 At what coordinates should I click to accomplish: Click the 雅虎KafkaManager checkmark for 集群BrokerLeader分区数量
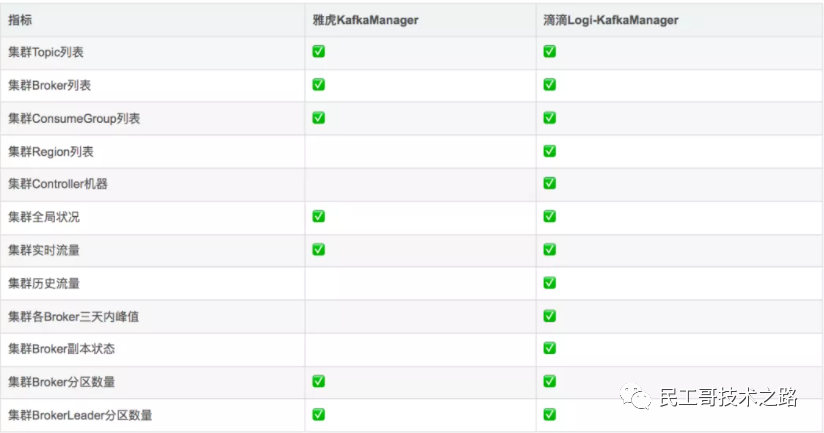[x=318, y=415]
